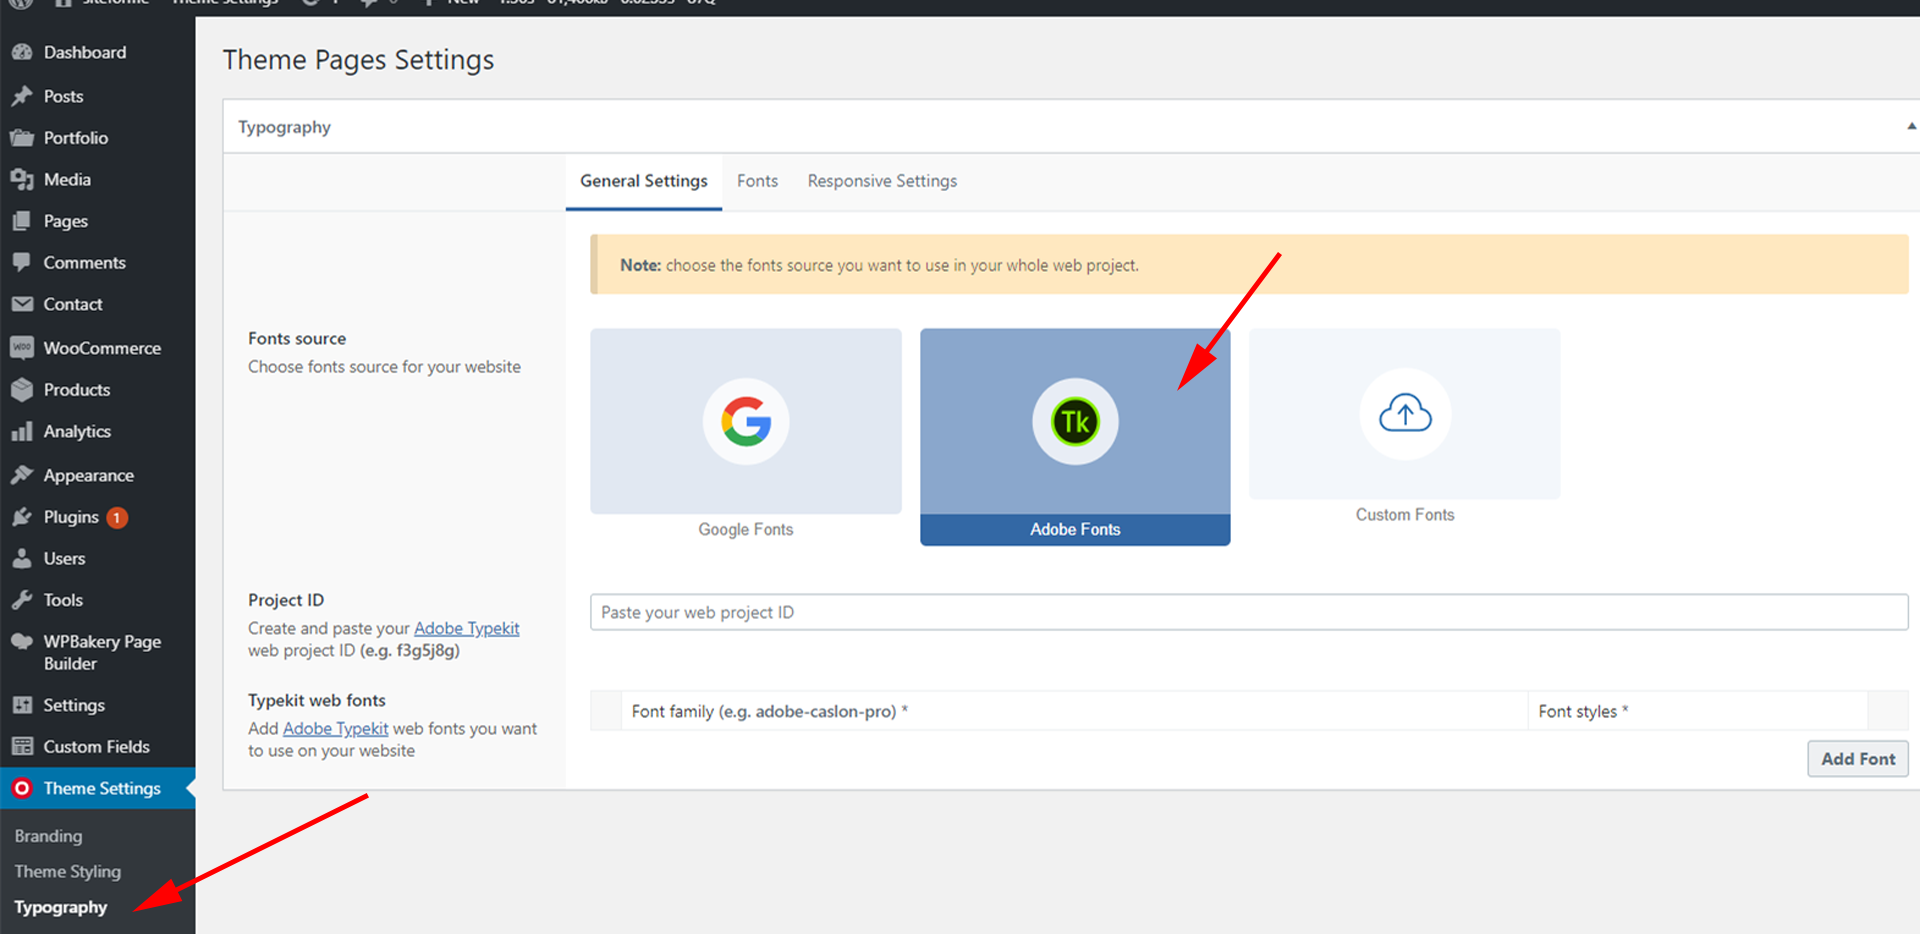Click the red Theme Settings icon

(22, 788)
